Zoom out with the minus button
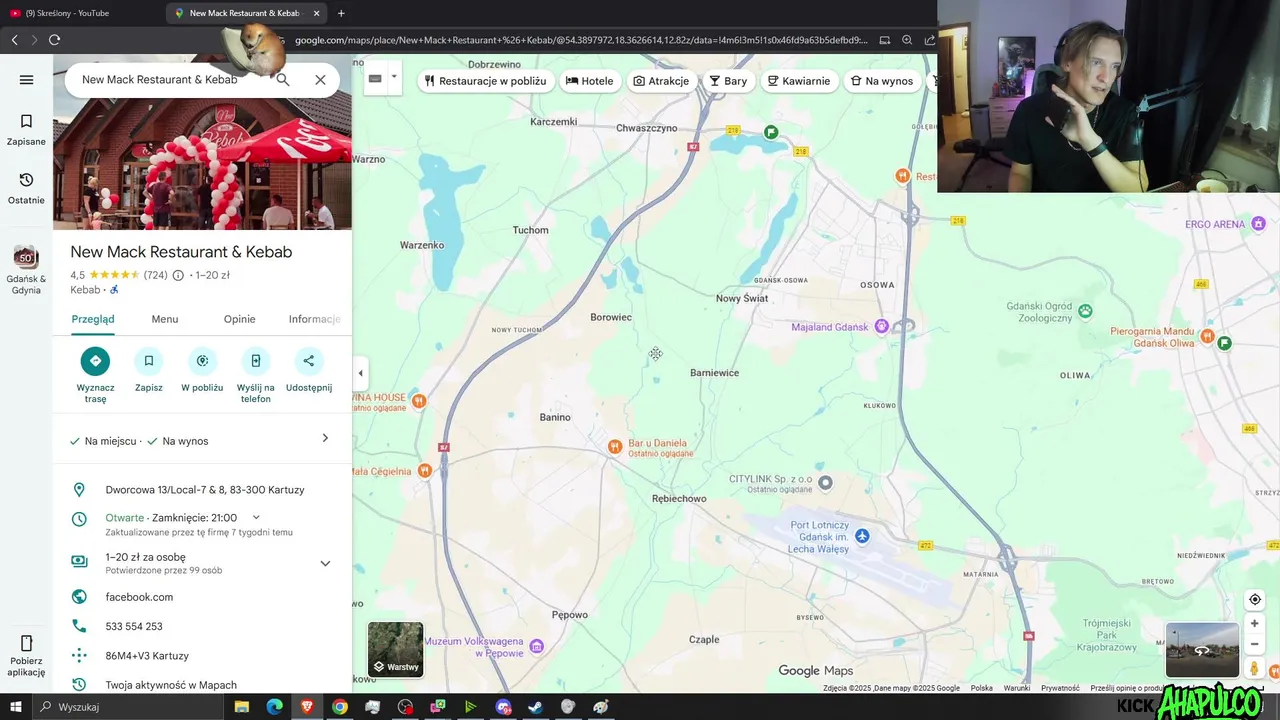Viewport: 1280px width, 720px height. pos(1254,644)
